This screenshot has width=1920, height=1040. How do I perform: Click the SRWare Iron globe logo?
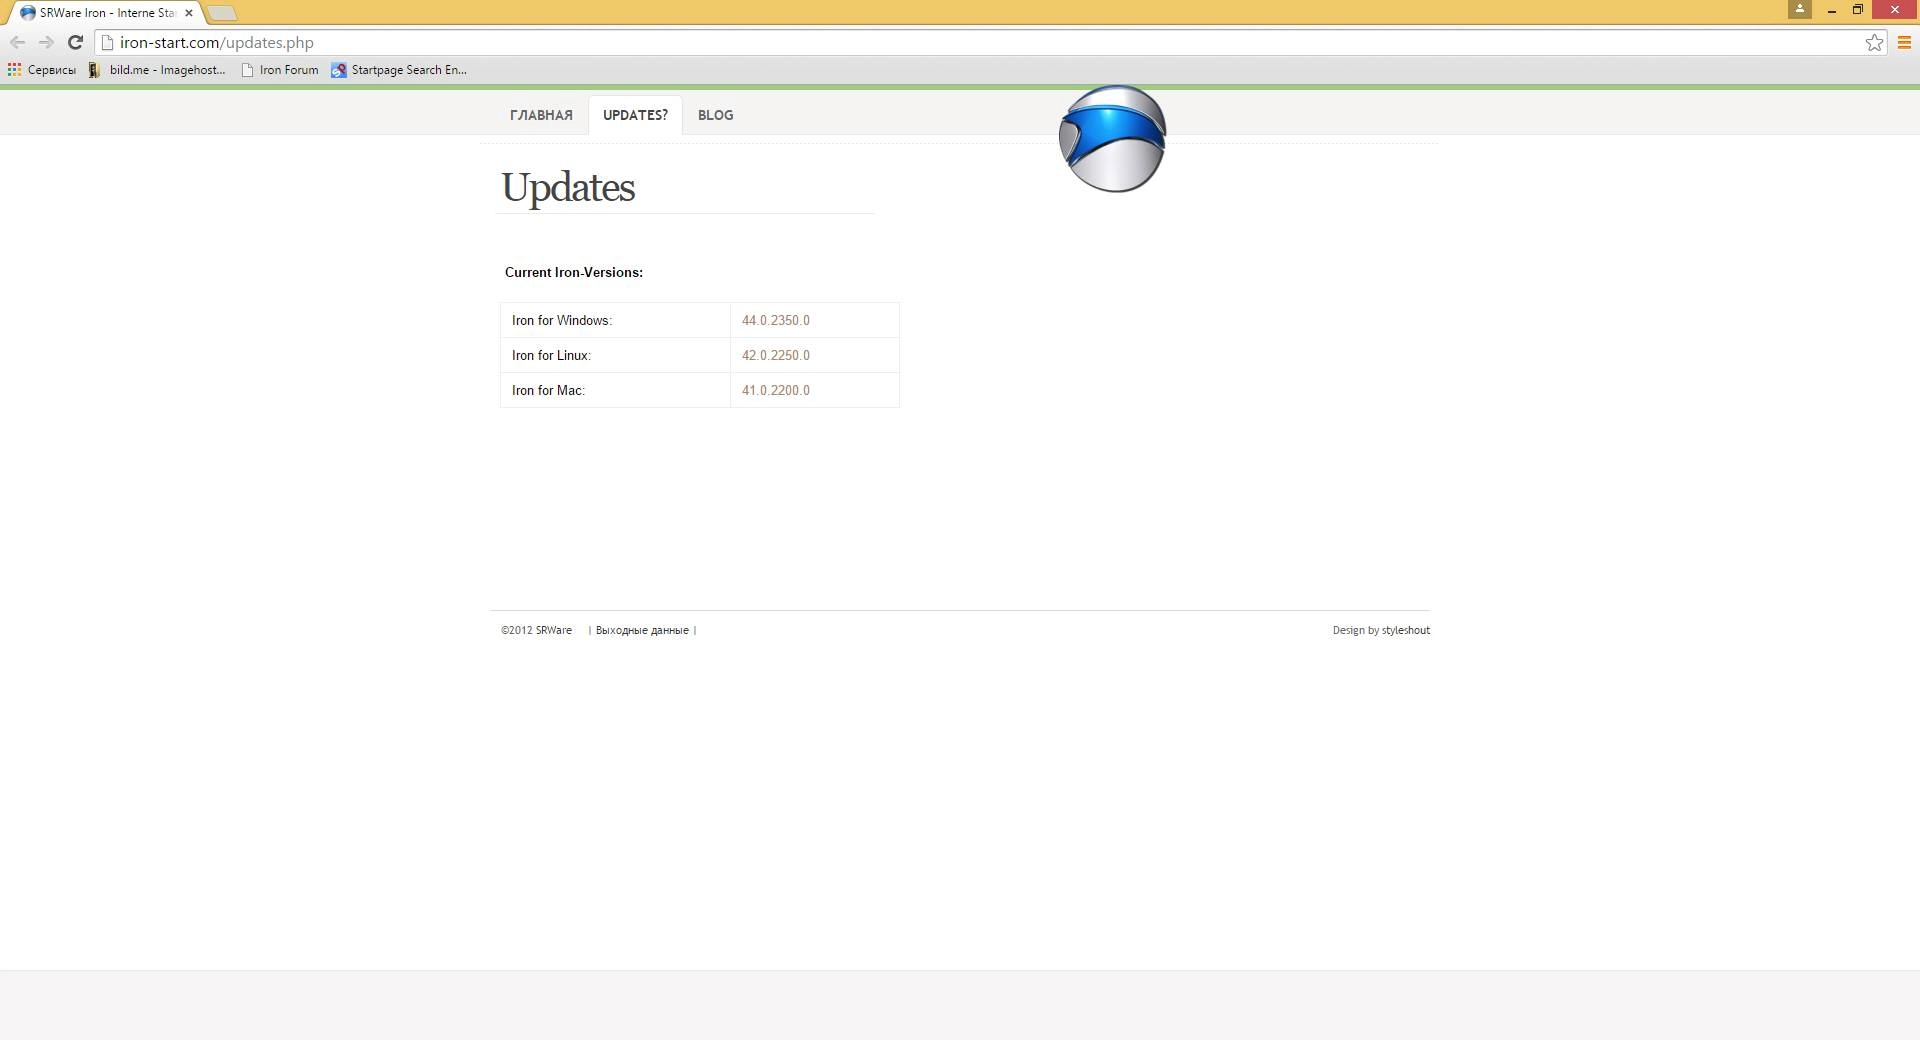tap(1112, 138)
